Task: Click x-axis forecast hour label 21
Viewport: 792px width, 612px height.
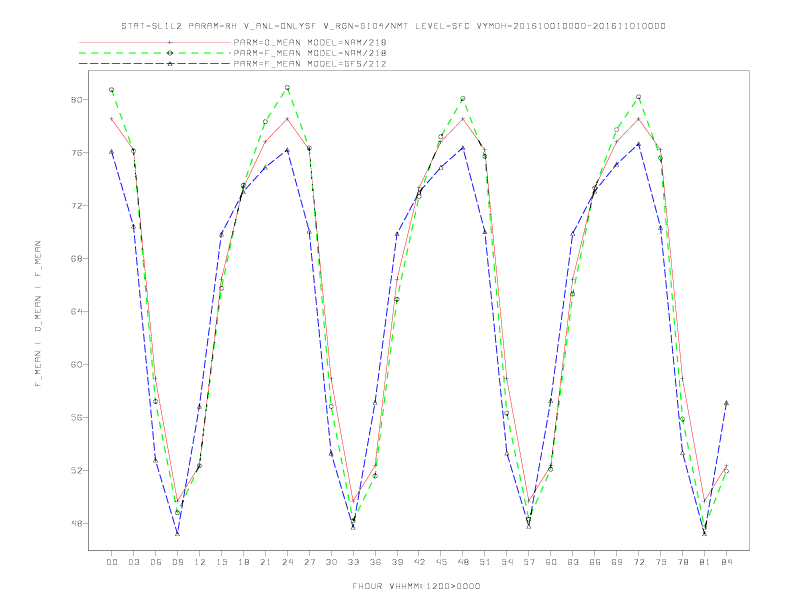Action: coord(265,562)
